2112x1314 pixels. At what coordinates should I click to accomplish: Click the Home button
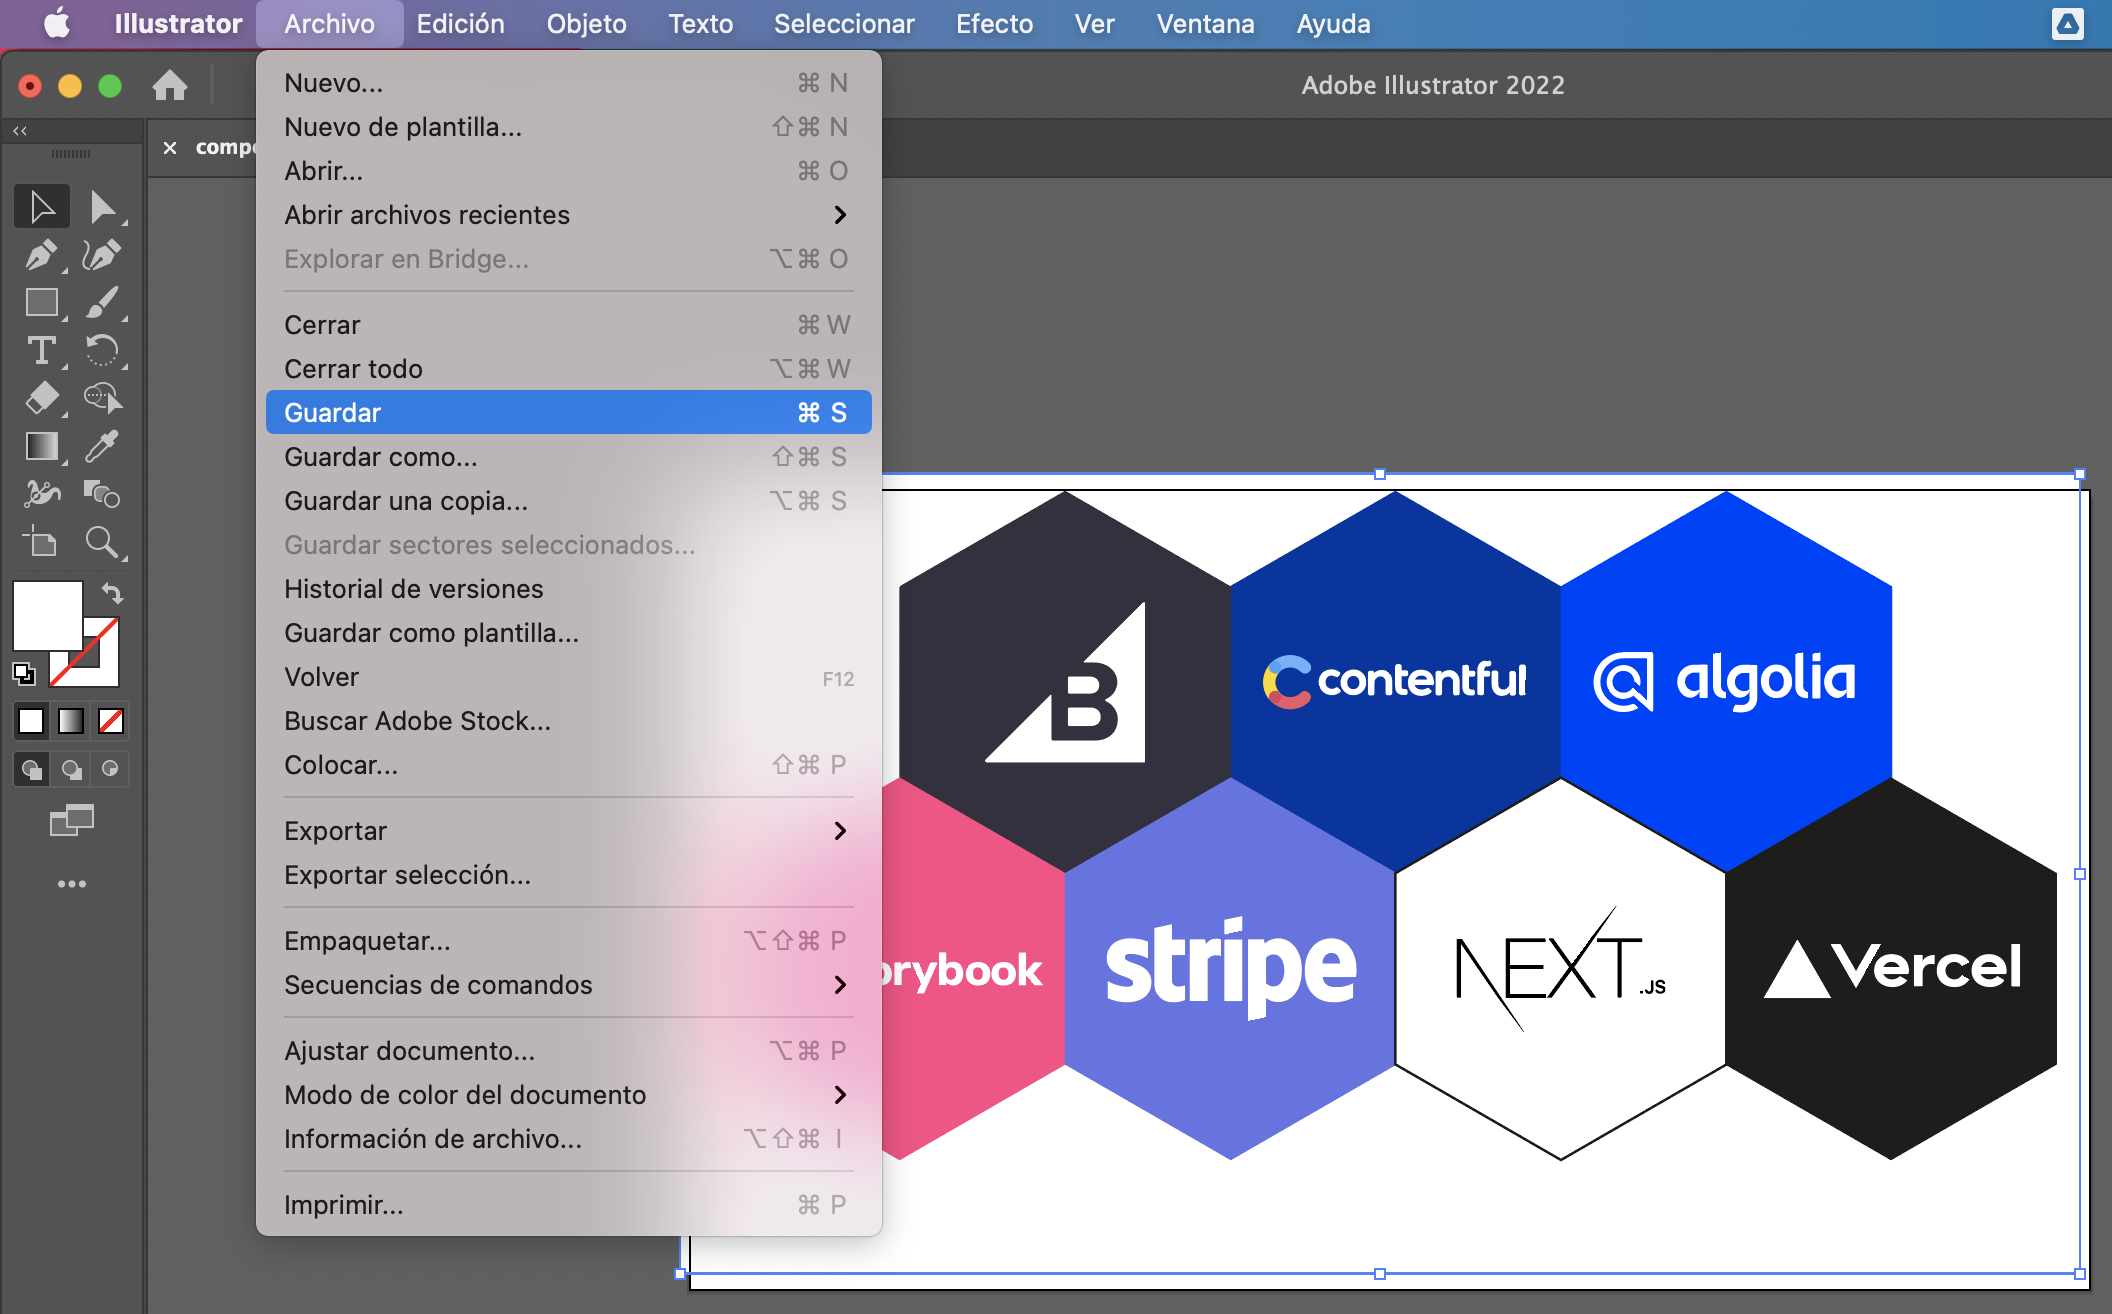170,86
